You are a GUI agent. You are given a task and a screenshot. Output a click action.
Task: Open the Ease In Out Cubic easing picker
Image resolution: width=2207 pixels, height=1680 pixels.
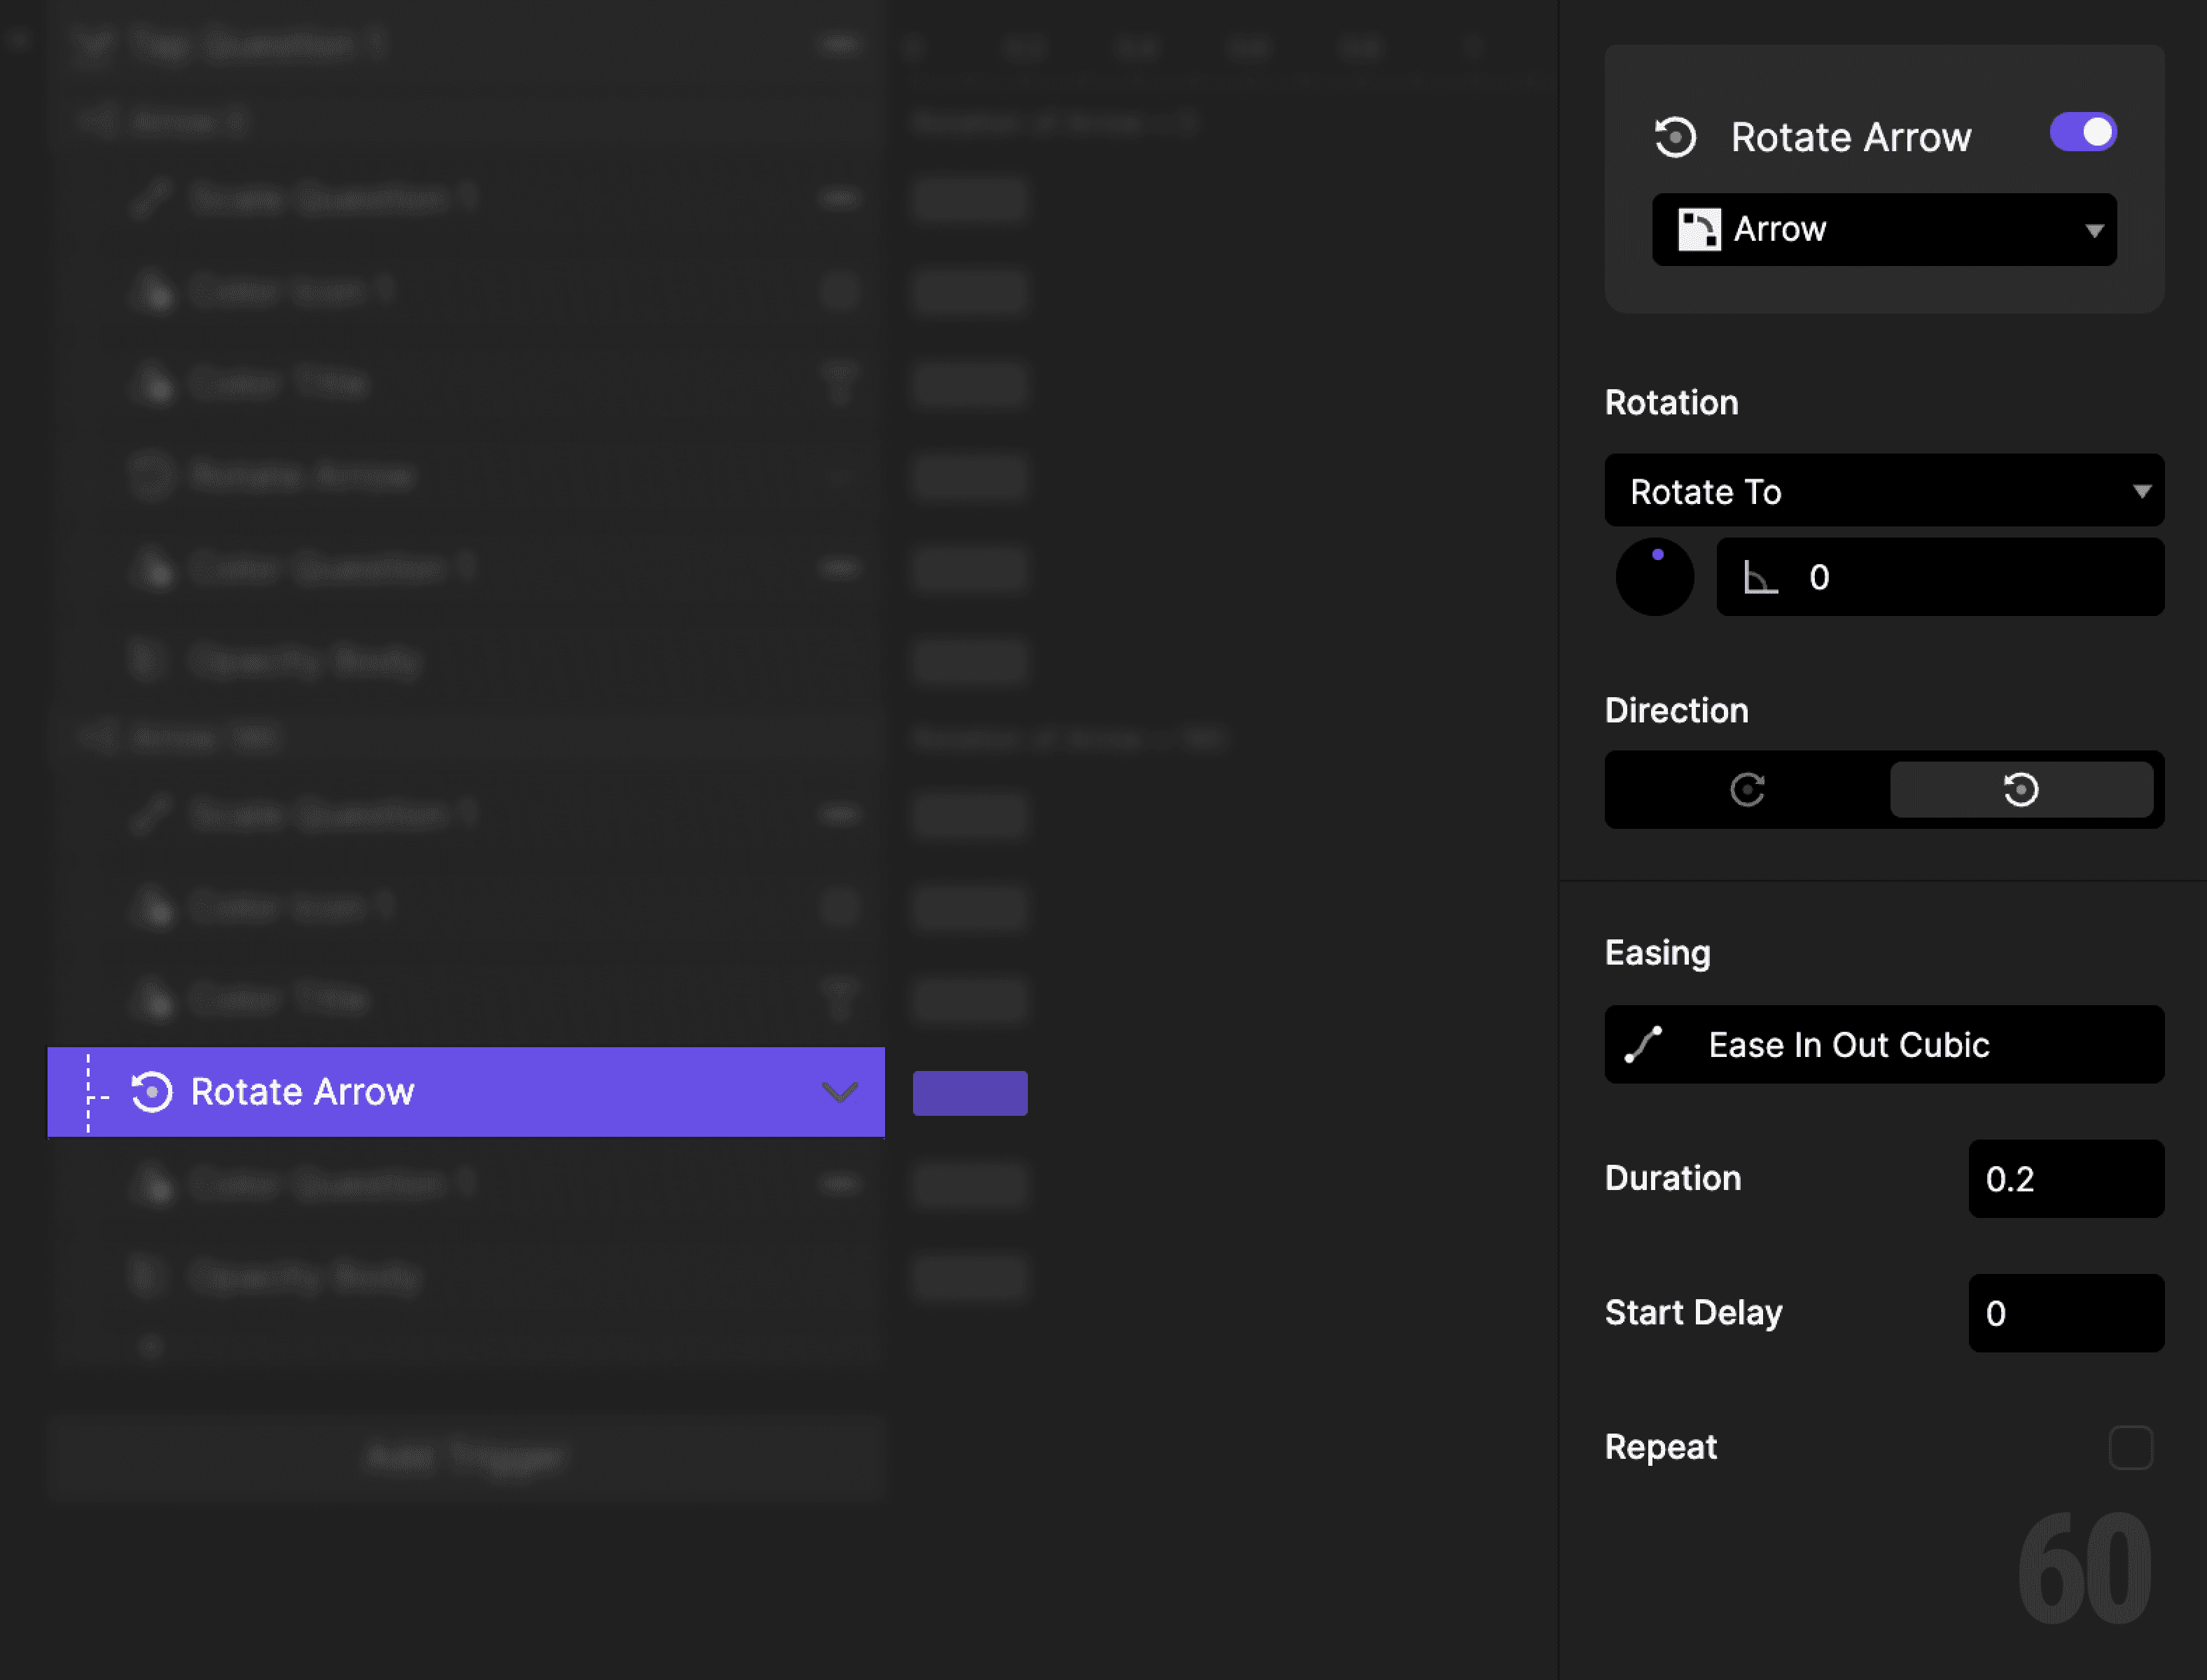pos(1883,1044)
